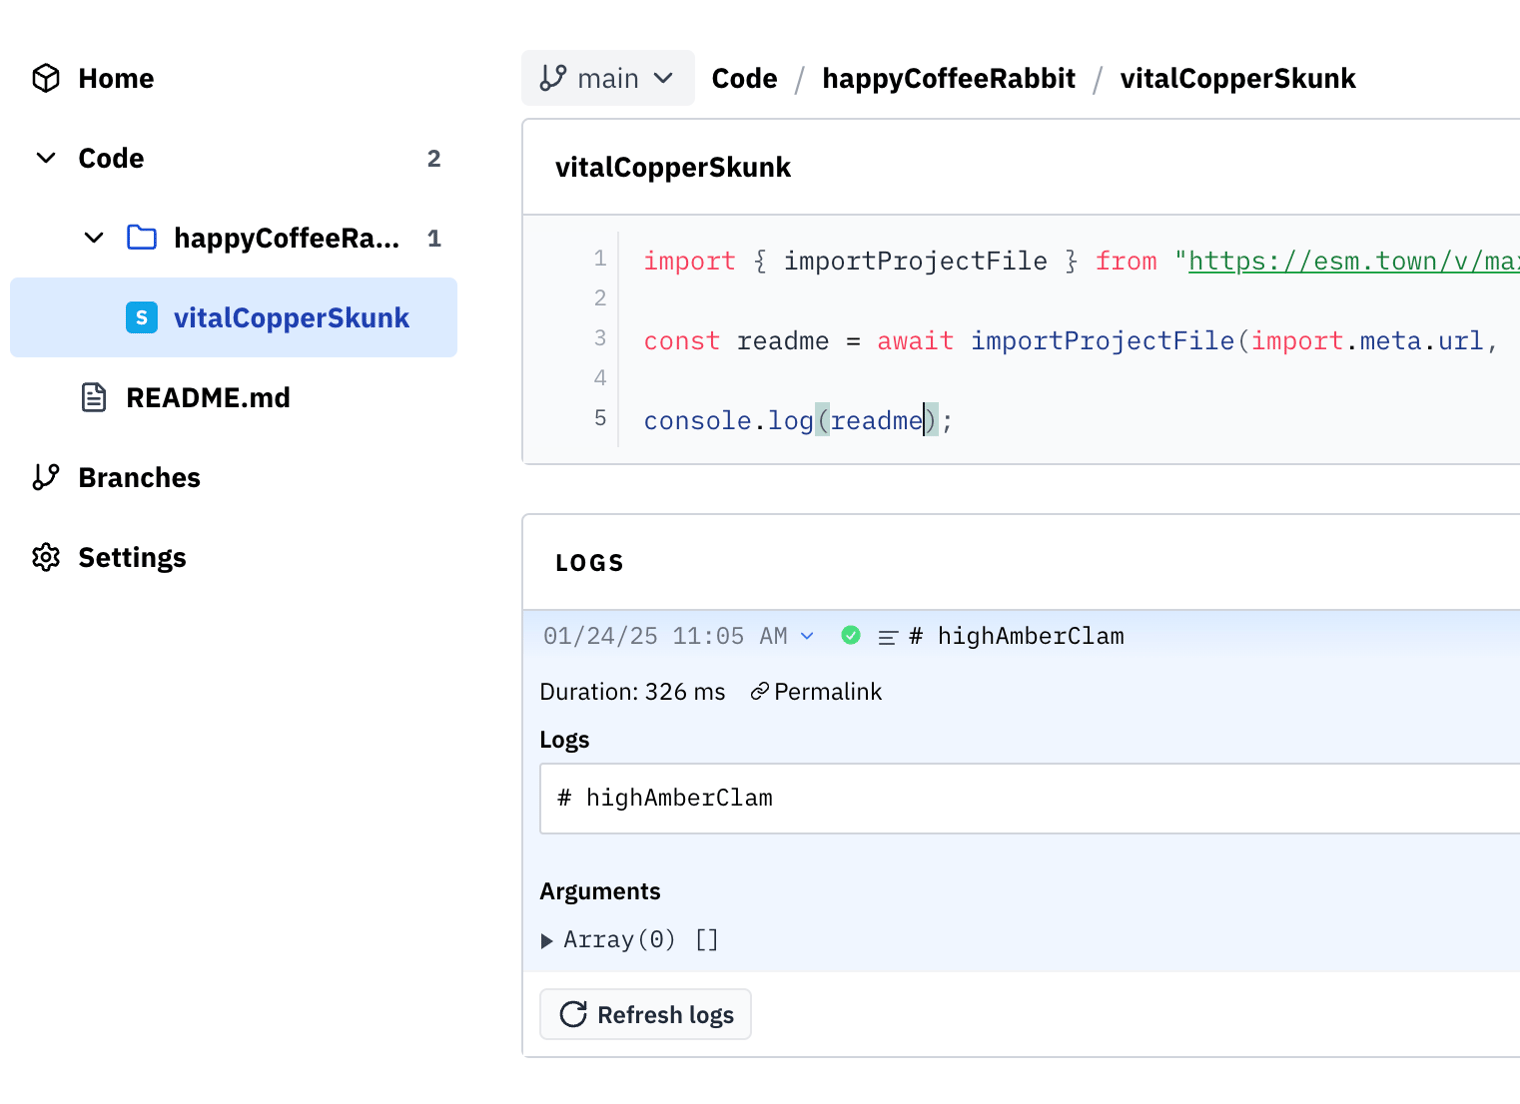
Task: Open the esm.town import URL
Action: pos(1352,261)
